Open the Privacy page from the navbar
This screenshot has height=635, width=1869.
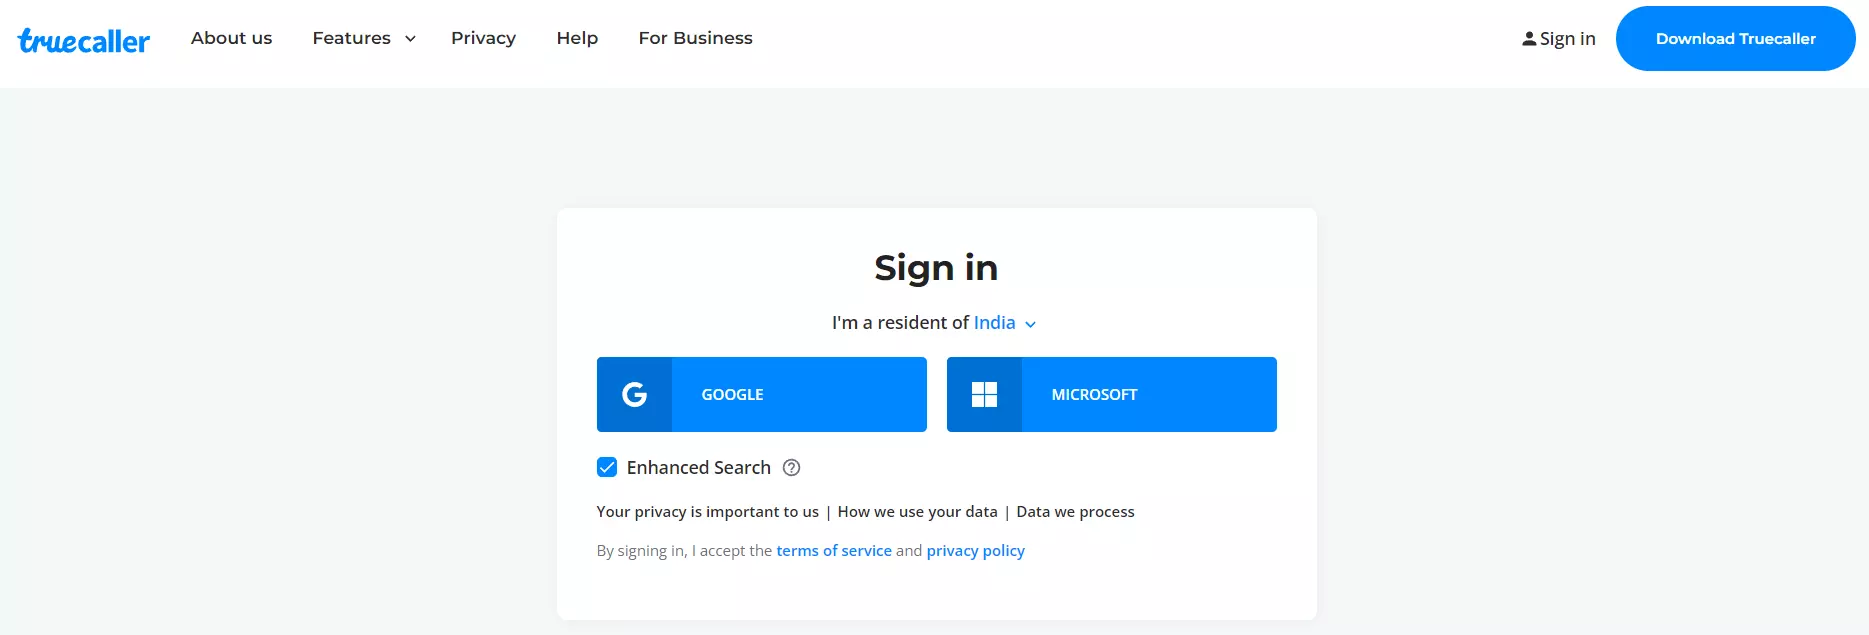click(x=483, y=38)
